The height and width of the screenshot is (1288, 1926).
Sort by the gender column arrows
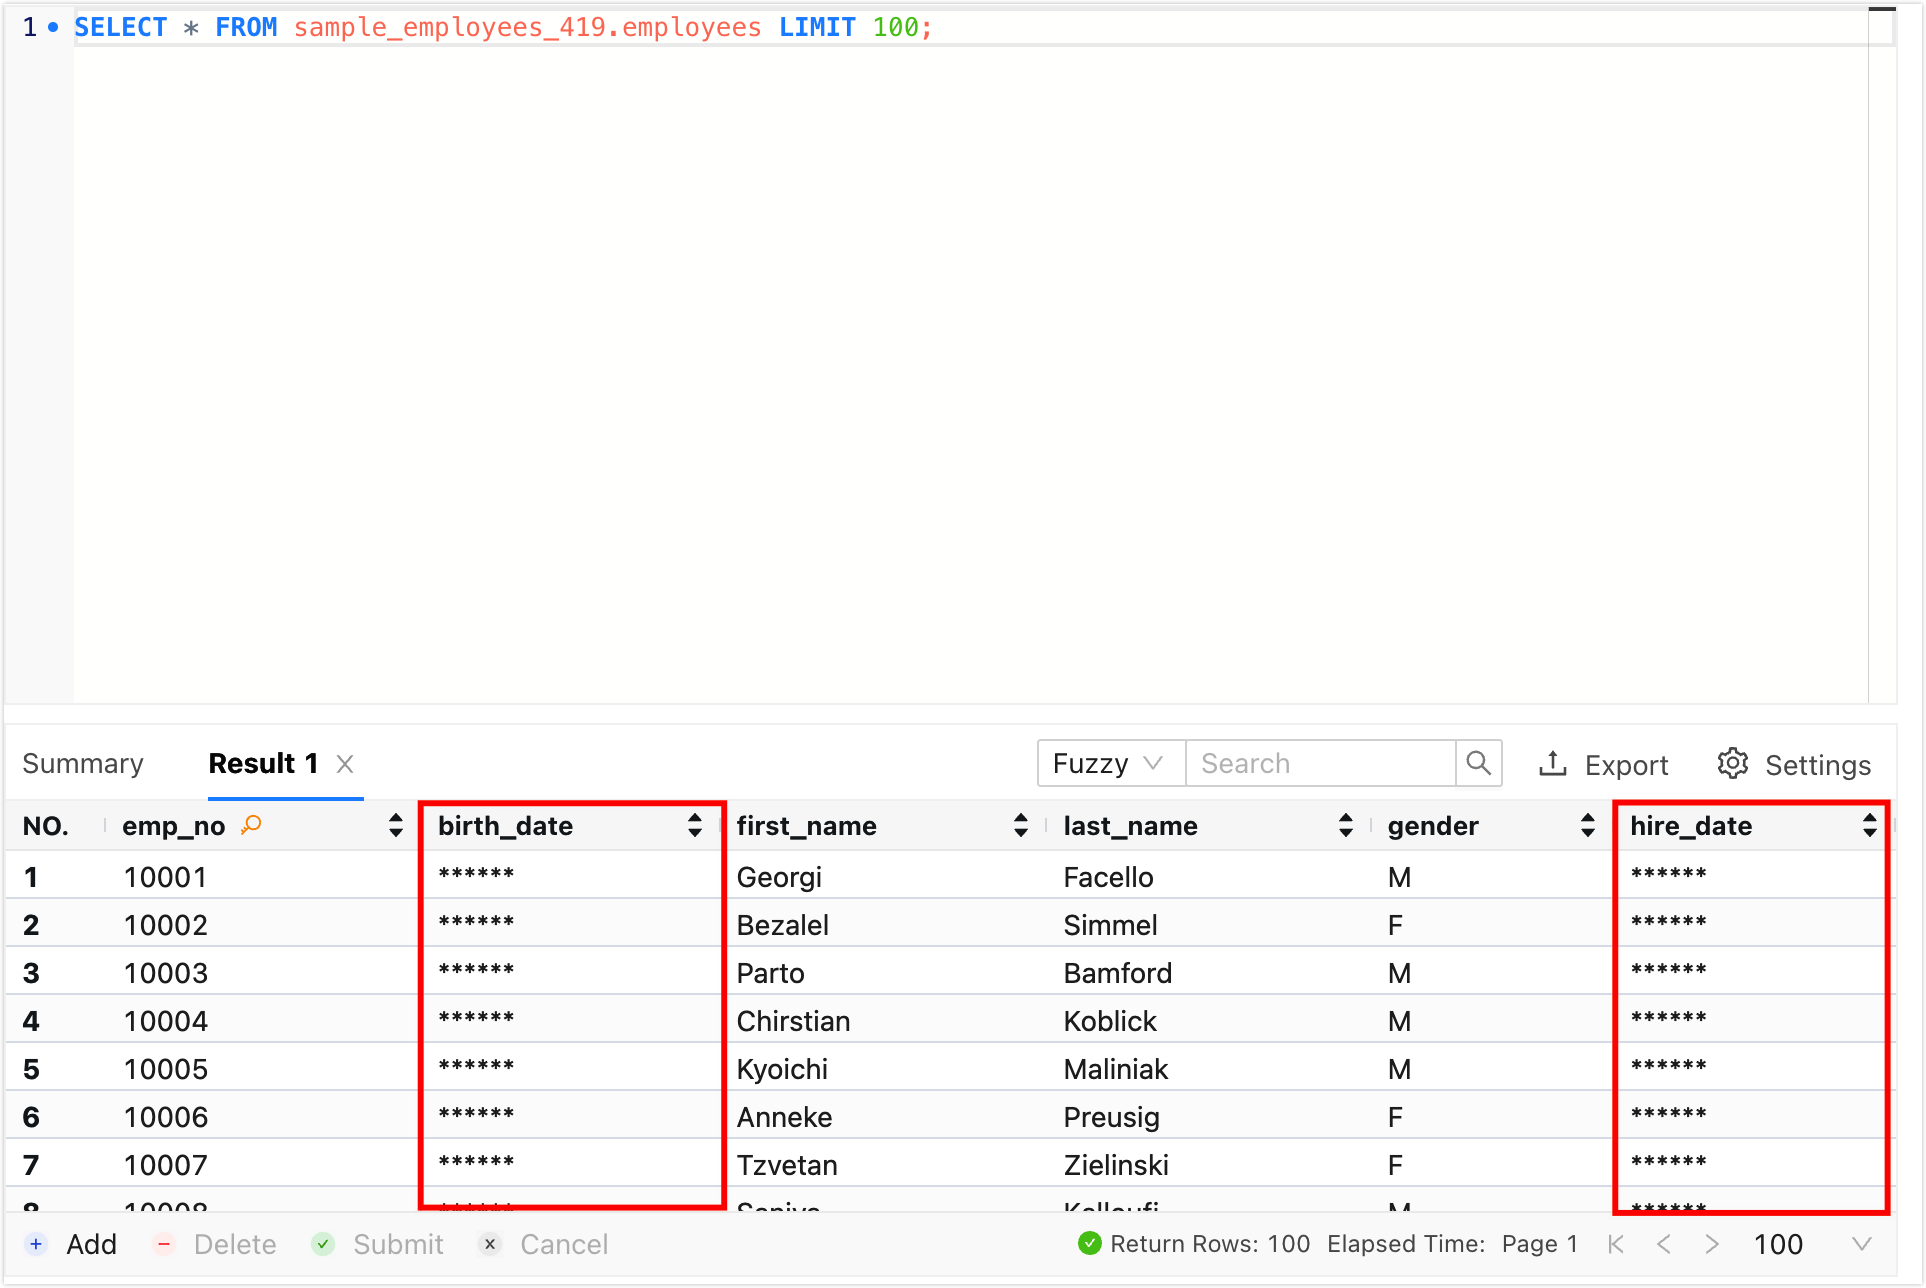pyautogui.click(x=1587, y=826)
